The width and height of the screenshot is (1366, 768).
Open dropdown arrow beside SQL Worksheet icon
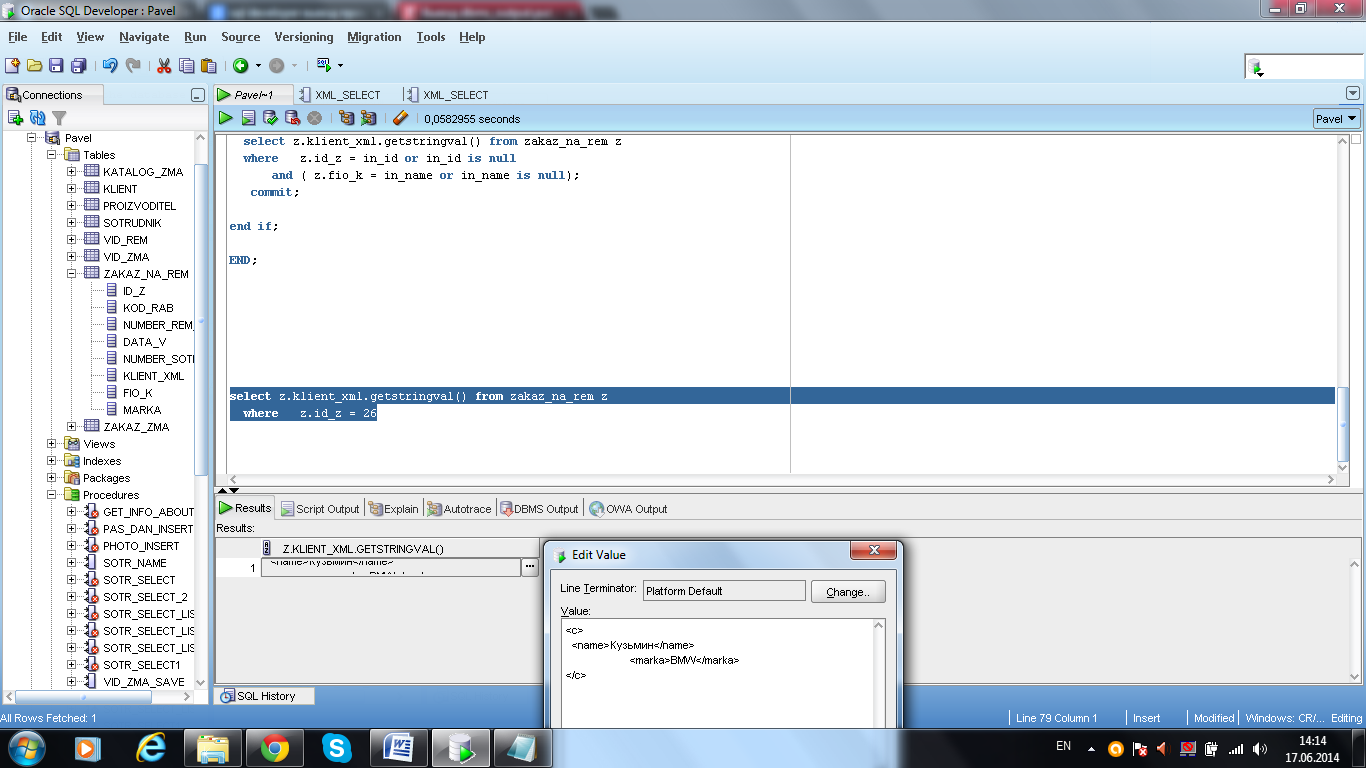point(340,65)
